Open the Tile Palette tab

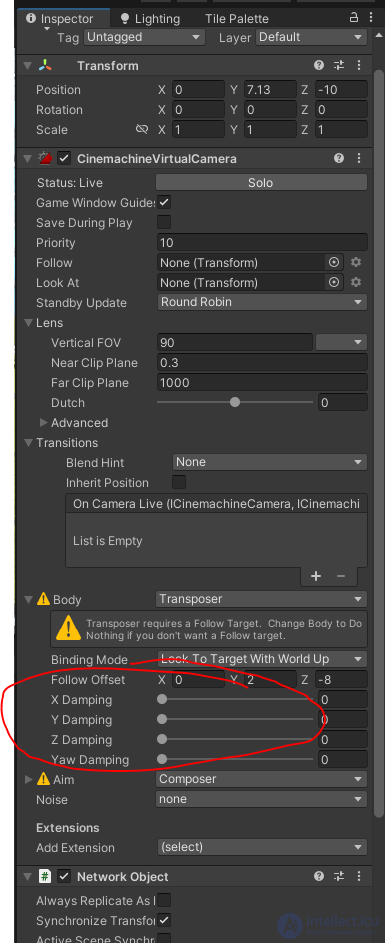[236, 19]
